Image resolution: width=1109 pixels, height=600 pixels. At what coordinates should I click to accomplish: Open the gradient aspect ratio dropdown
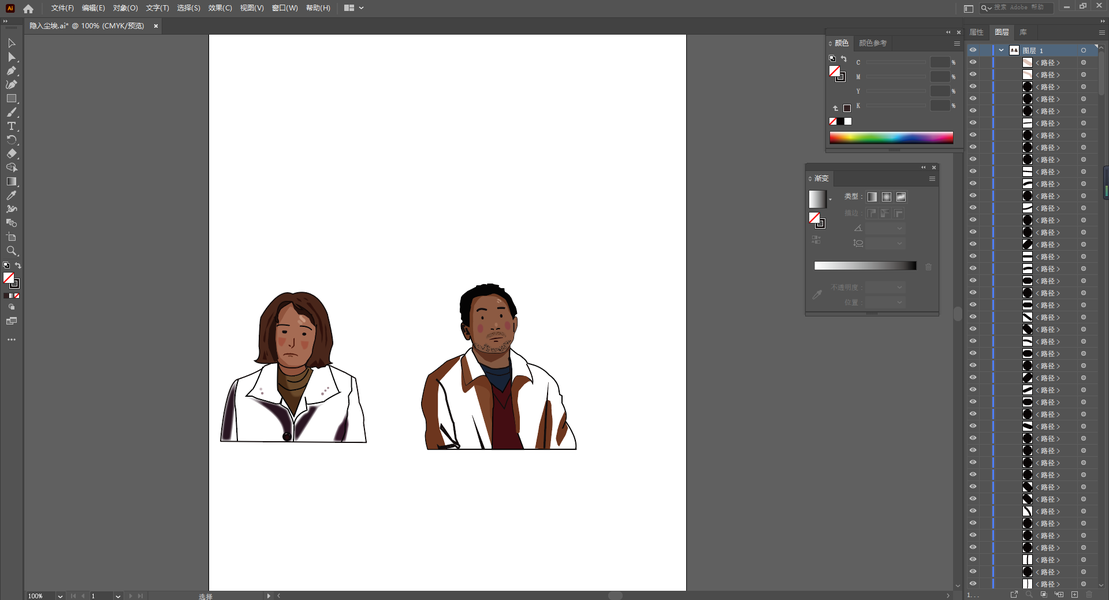pos(900,243)
